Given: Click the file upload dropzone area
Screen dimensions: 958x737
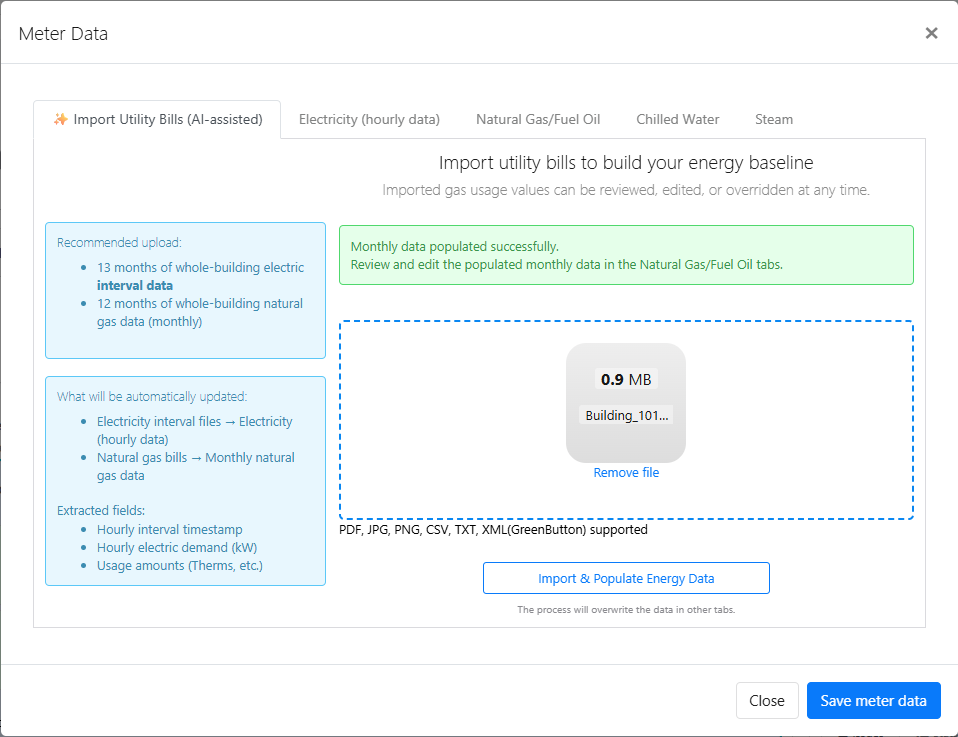Looking at the screenshot, I should (626, 420).
